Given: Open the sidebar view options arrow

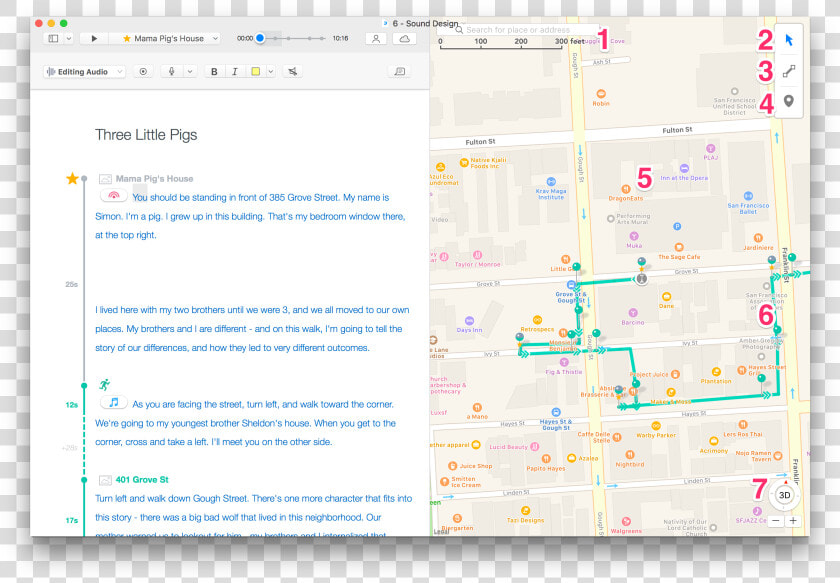Looking at the screenshot, I should (x=69, y=39).
